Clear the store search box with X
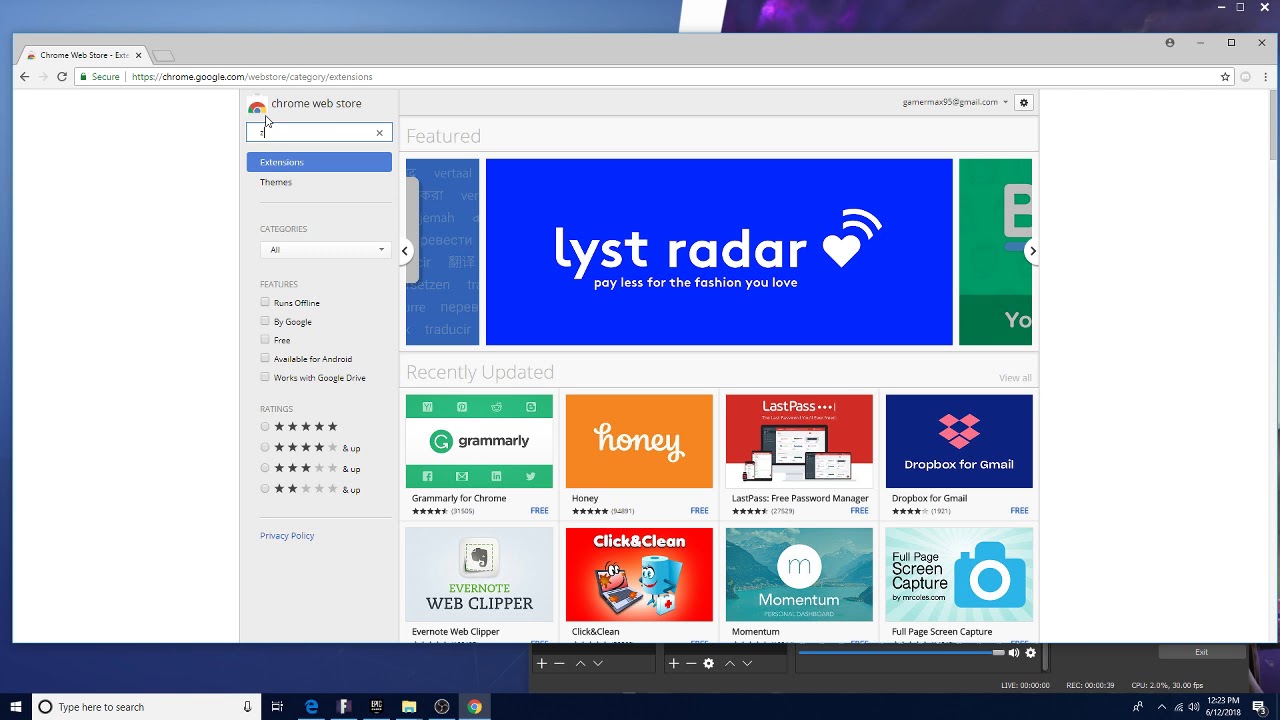Screen dimensions: 1280x720 [379, 133]
